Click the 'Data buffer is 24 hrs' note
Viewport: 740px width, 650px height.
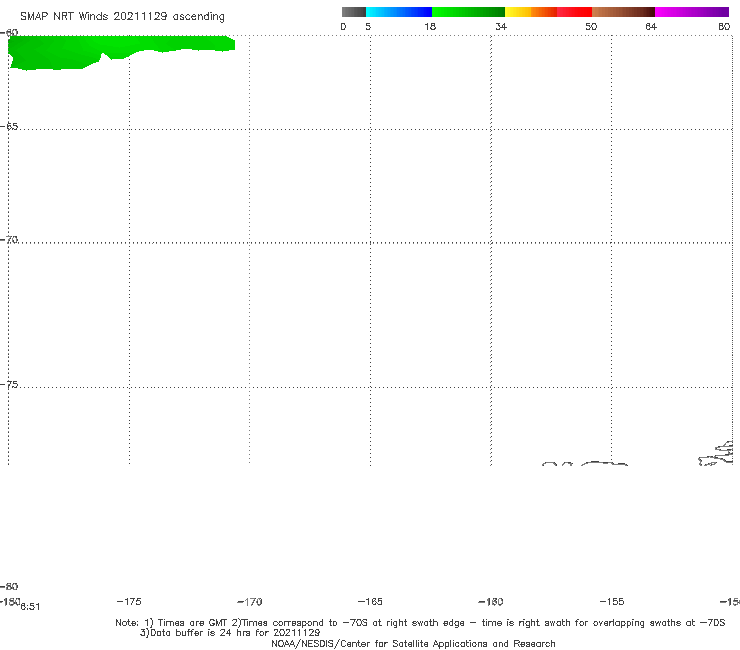pyautogui.click(x=230, y=633)
